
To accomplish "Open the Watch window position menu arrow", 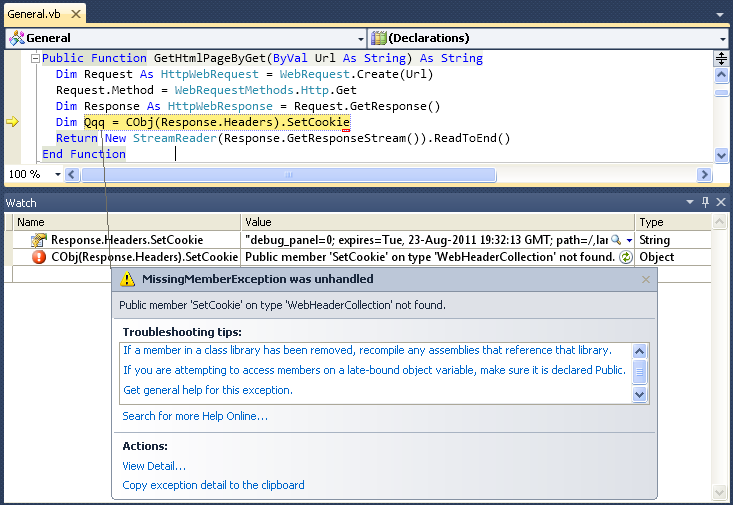I will tap(691, 202).
